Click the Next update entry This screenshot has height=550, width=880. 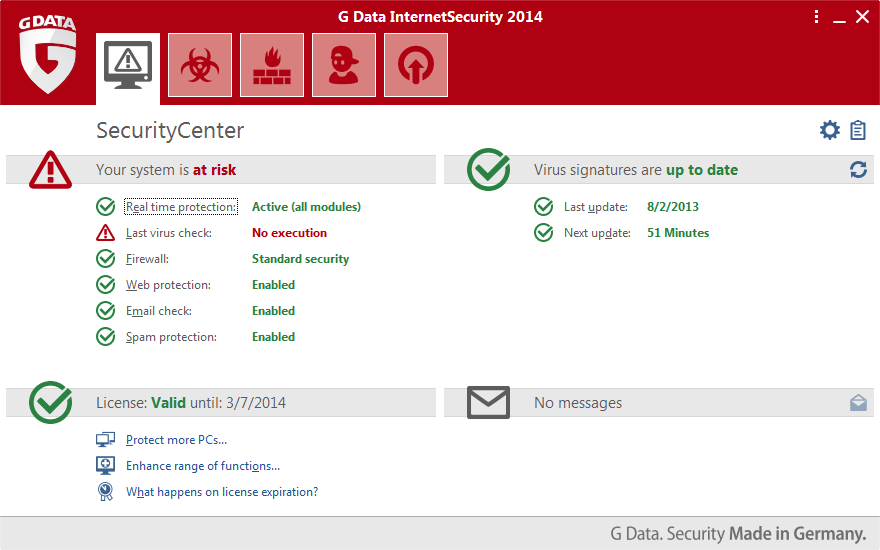597,233
